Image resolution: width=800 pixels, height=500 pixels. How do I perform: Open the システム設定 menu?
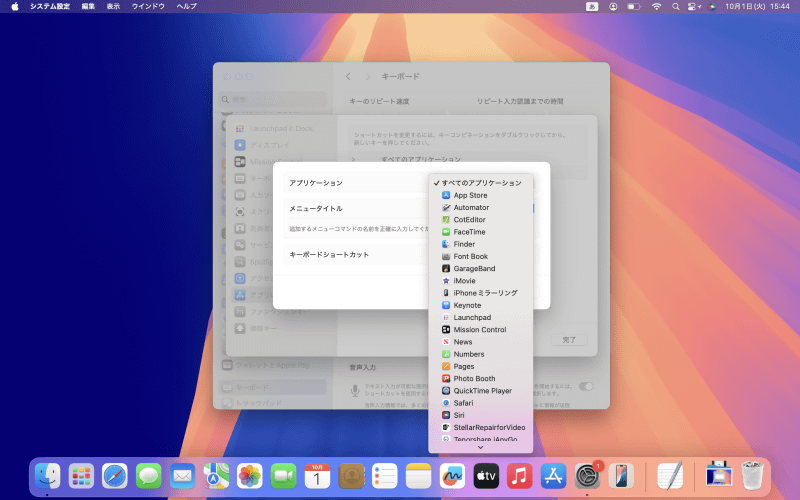click(x=49, y=6)
